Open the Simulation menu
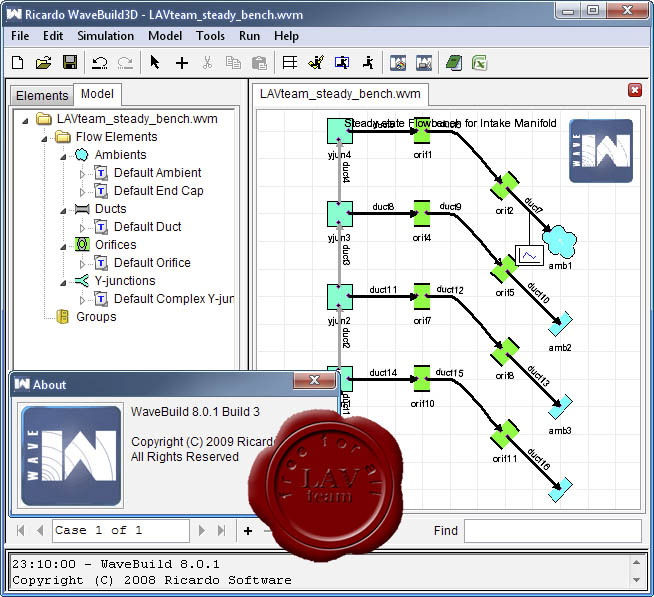 [106, 36]
